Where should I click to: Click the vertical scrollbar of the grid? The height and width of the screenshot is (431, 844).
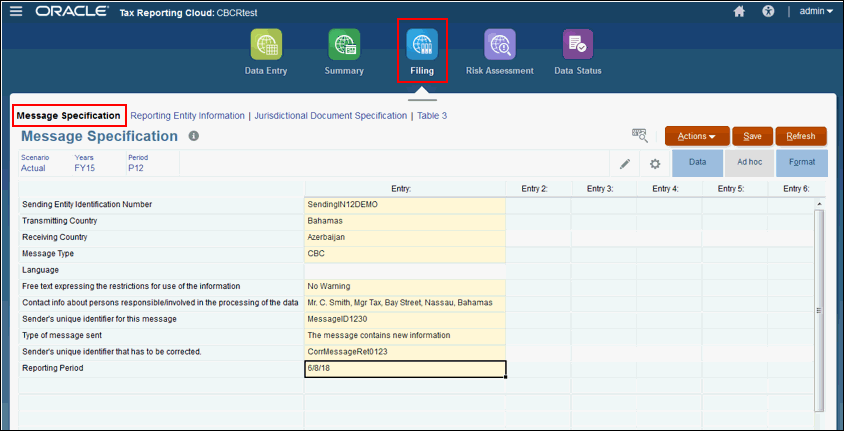(819, 311)
